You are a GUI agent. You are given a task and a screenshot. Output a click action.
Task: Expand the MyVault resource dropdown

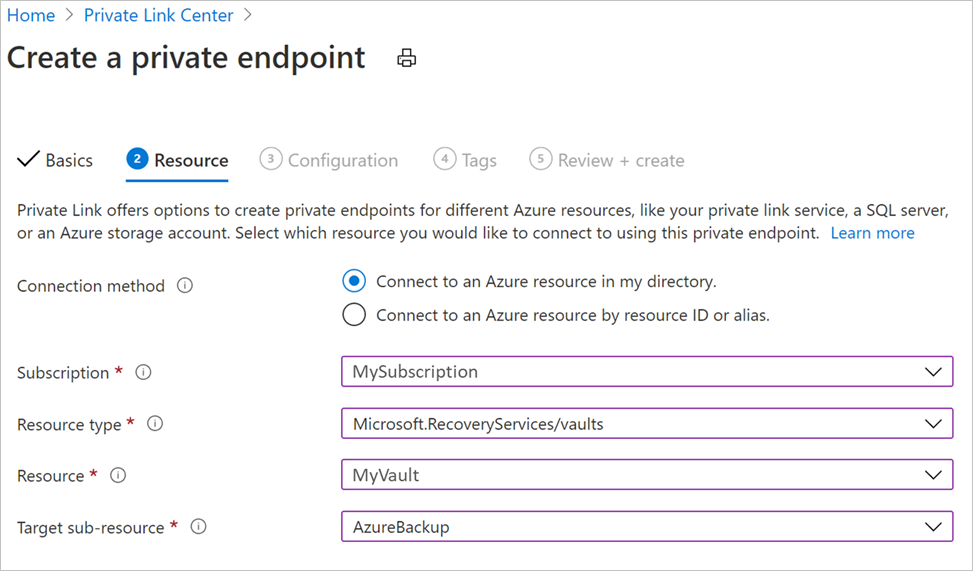pyautogui.click(x=933, y=476)
